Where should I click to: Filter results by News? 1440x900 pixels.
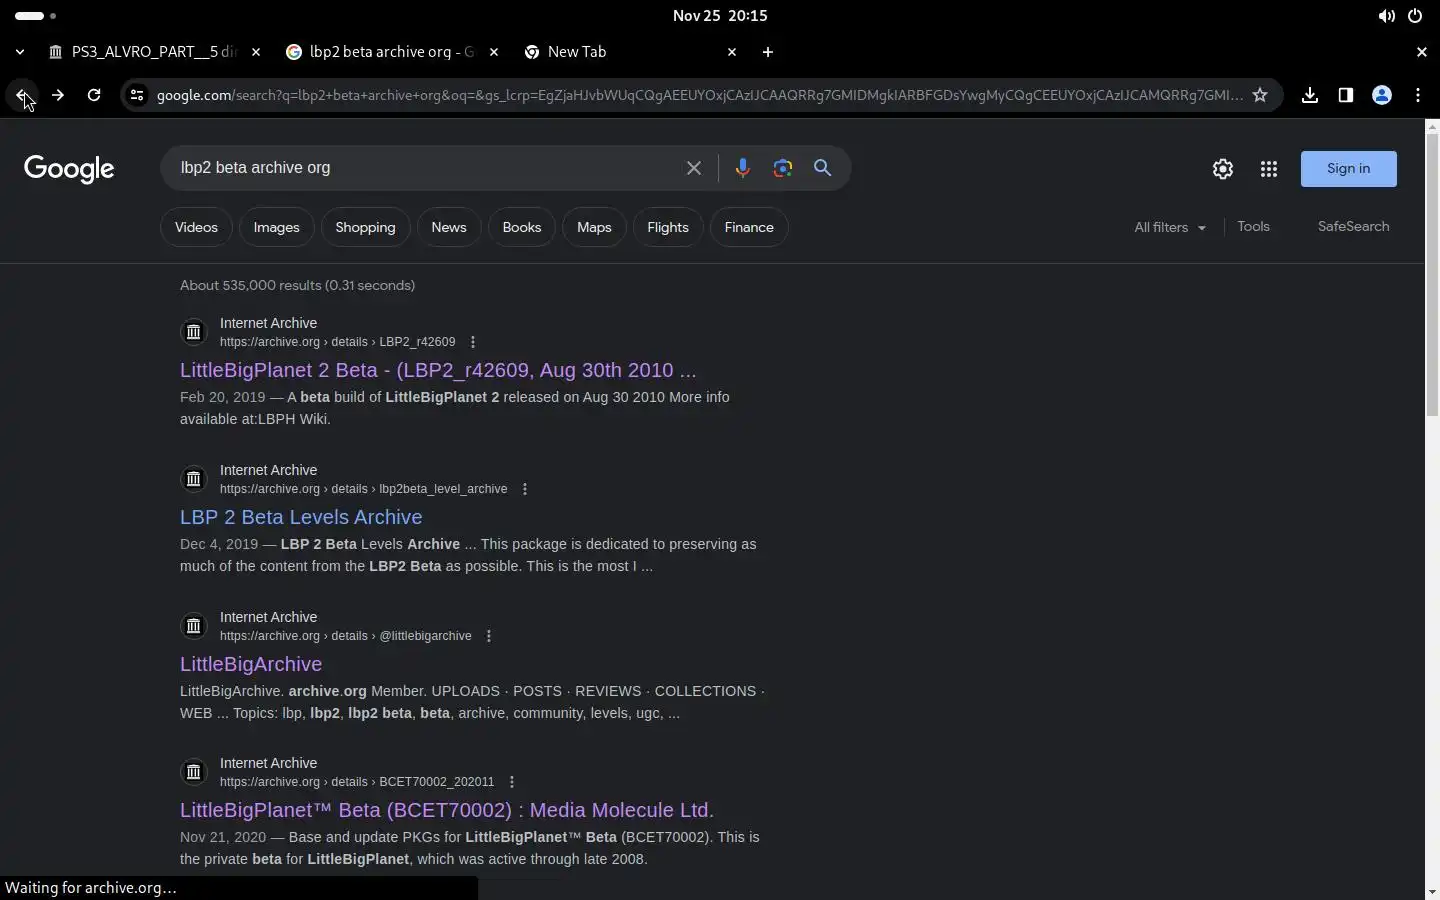pos(449,228)
